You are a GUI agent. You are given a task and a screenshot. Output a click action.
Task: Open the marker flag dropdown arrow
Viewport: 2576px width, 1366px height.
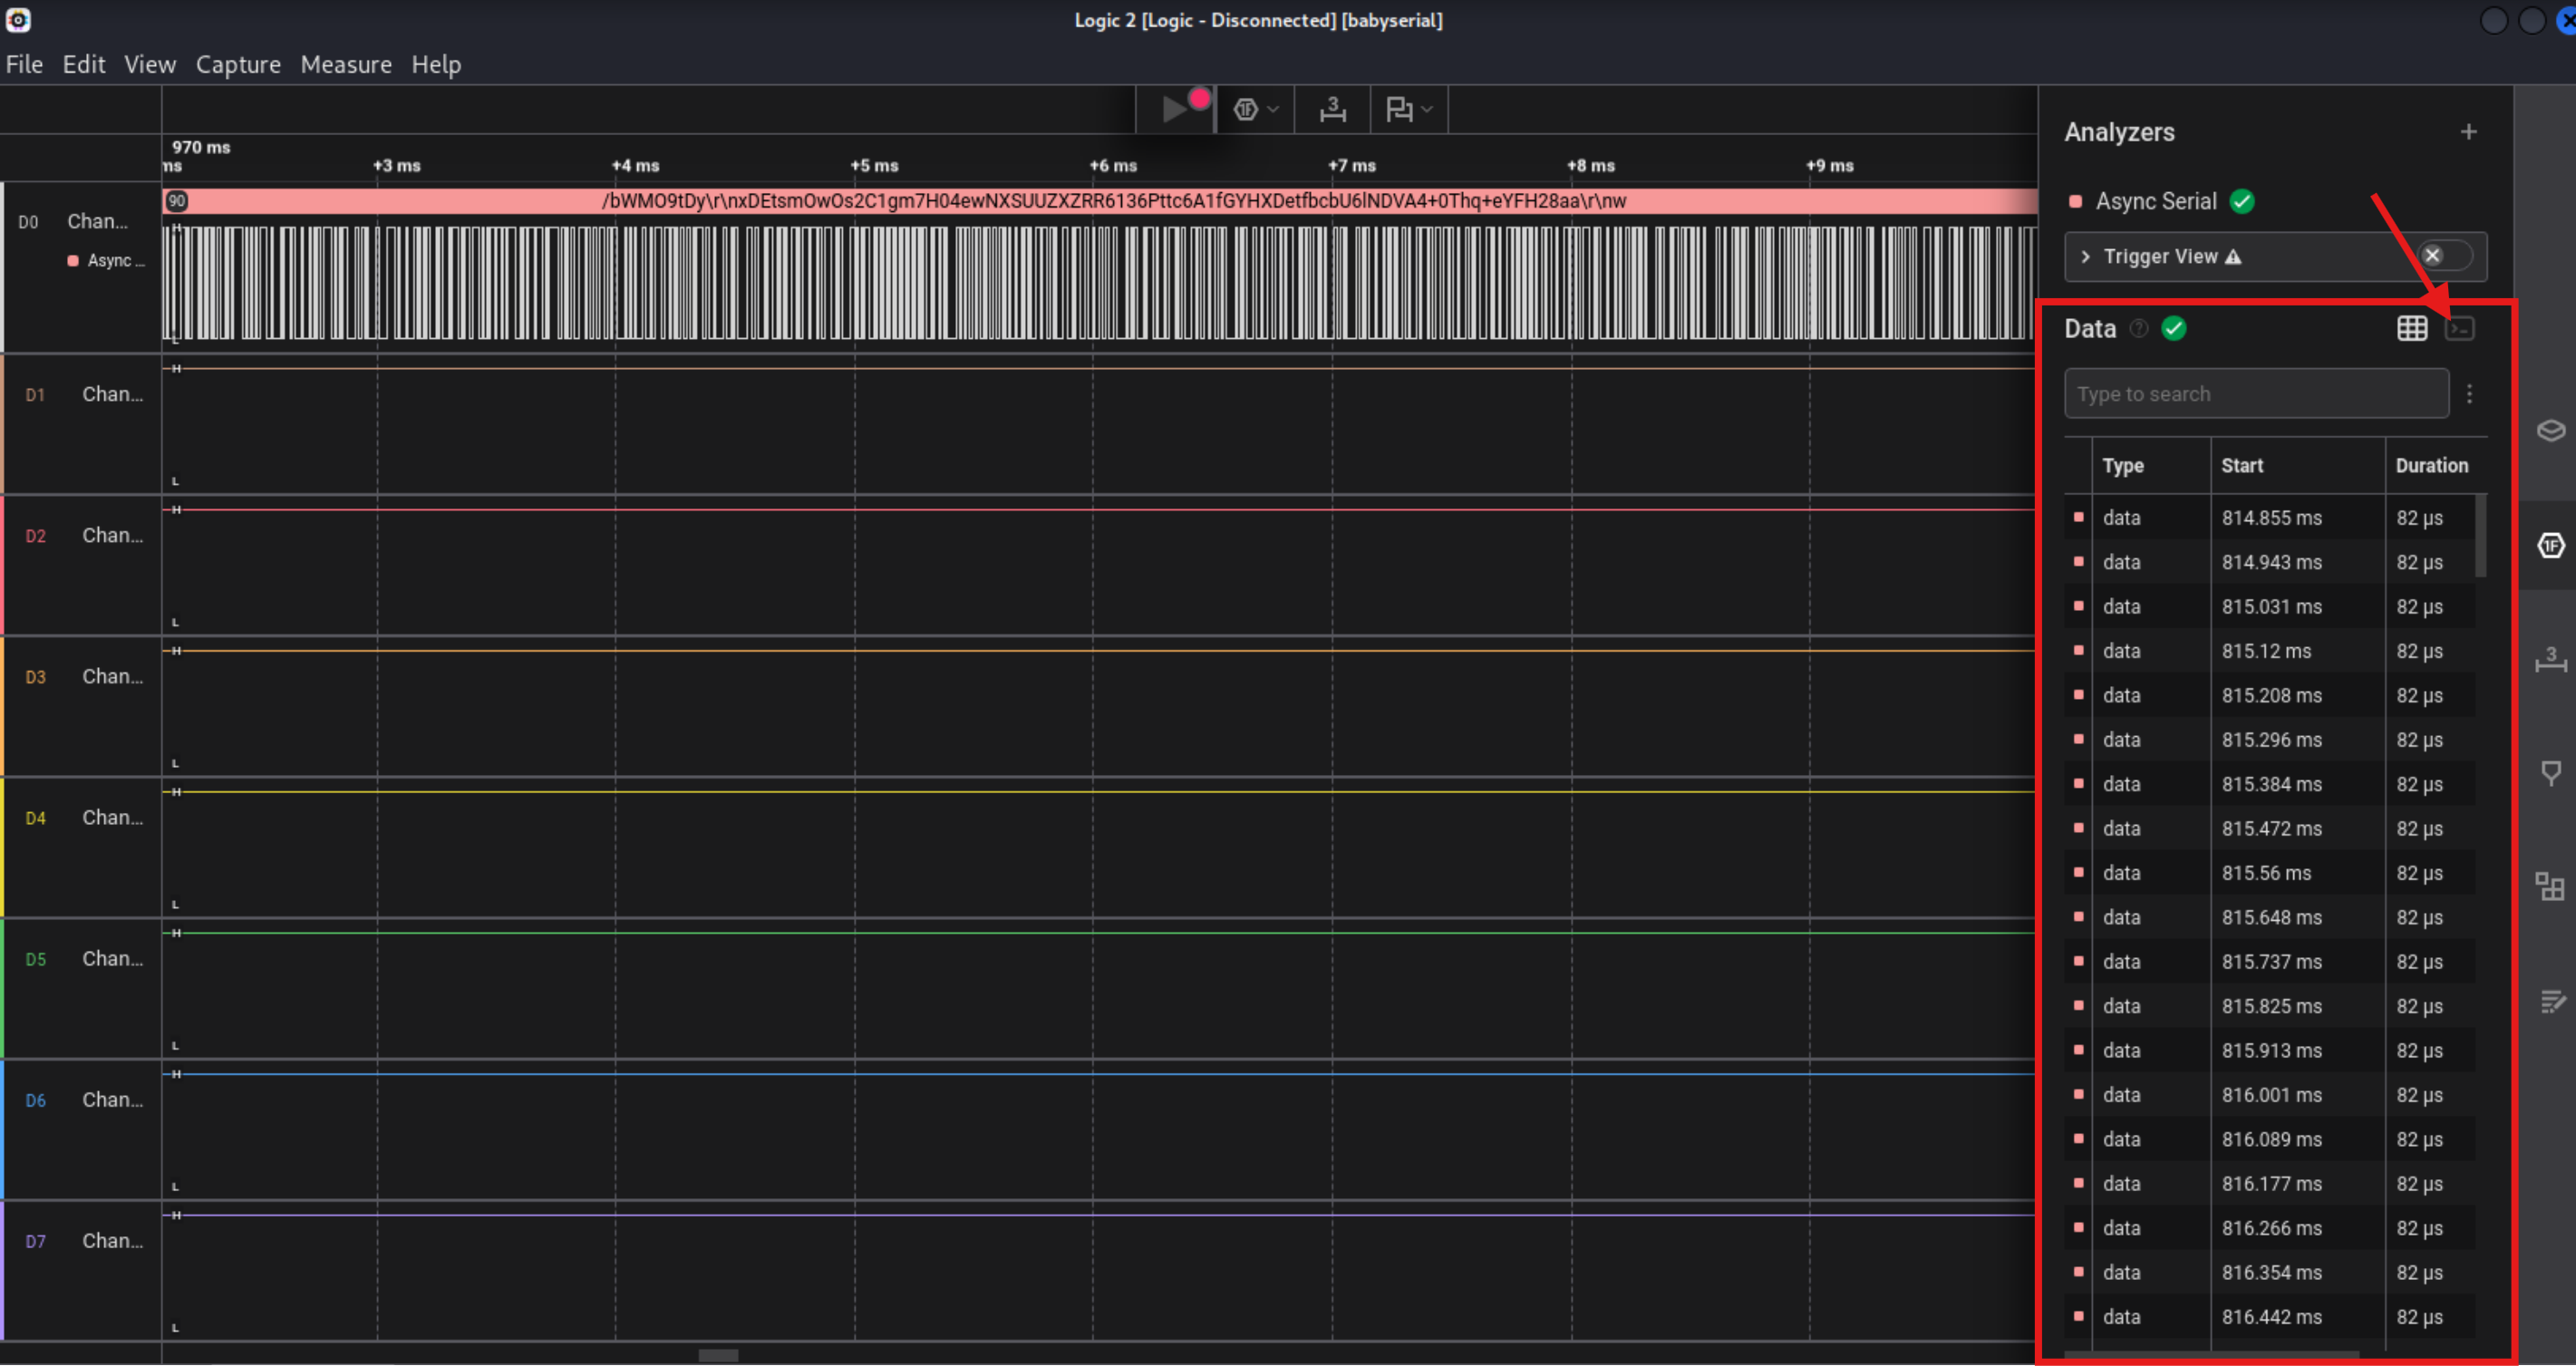pos(1427,110)
